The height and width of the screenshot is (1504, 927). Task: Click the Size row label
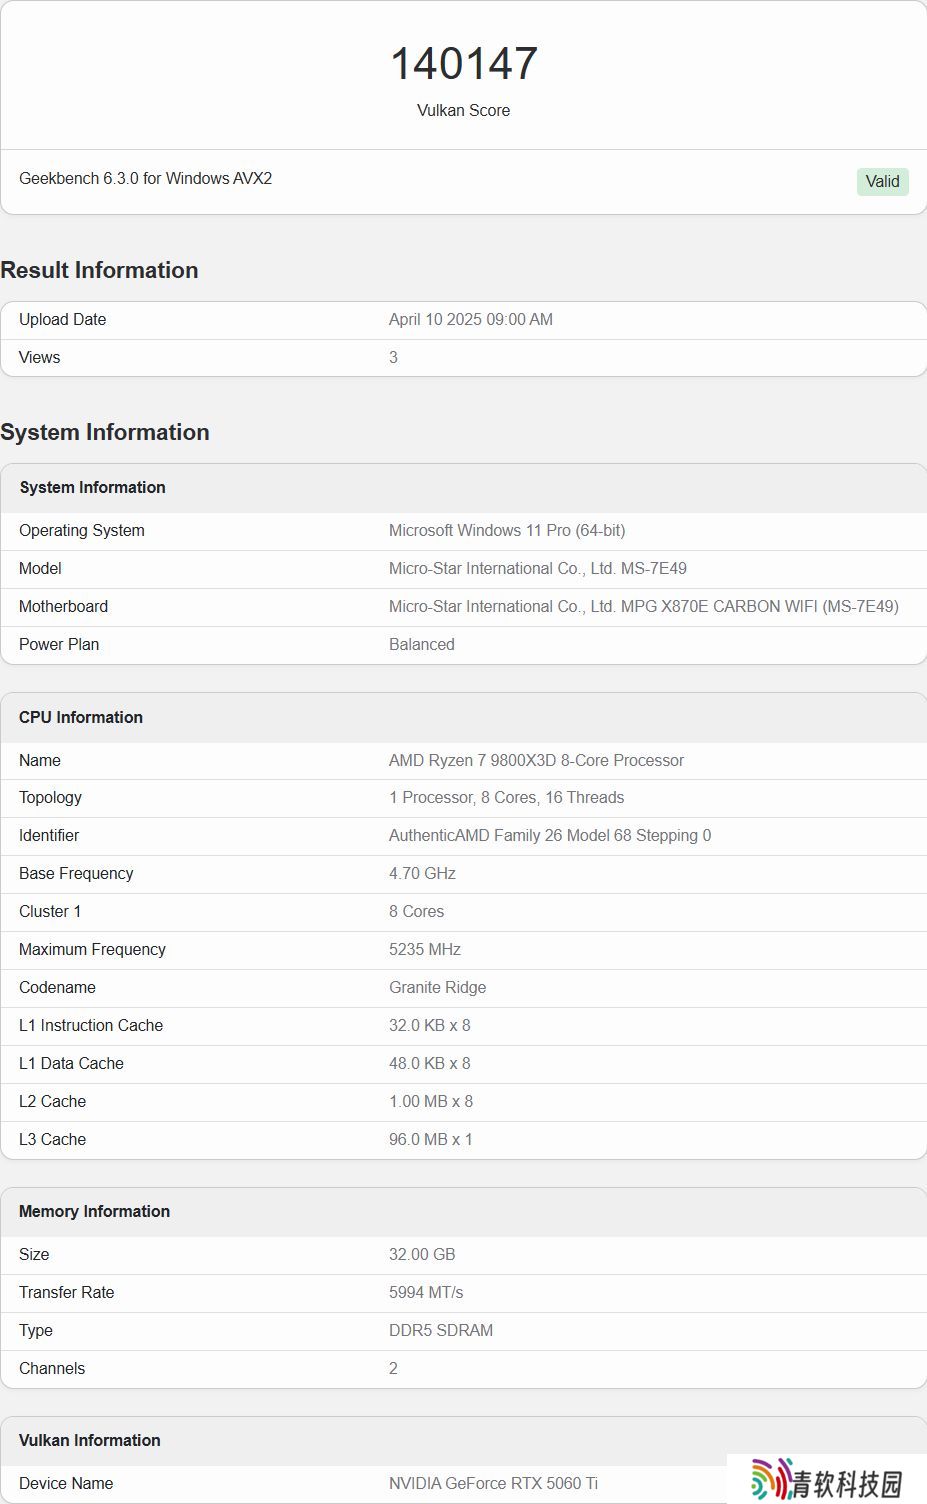point(34,1255)
